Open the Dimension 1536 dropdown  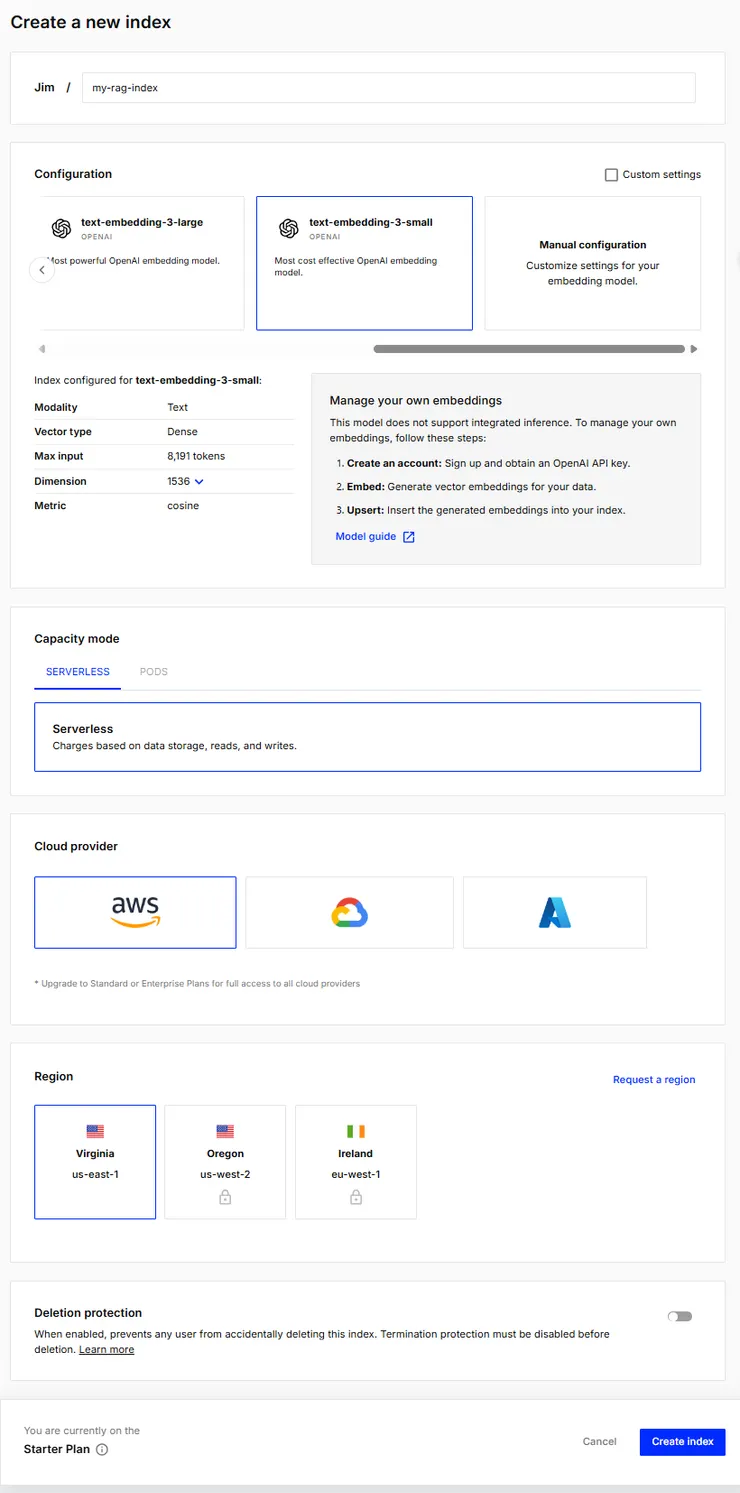(x=186, y=481)
